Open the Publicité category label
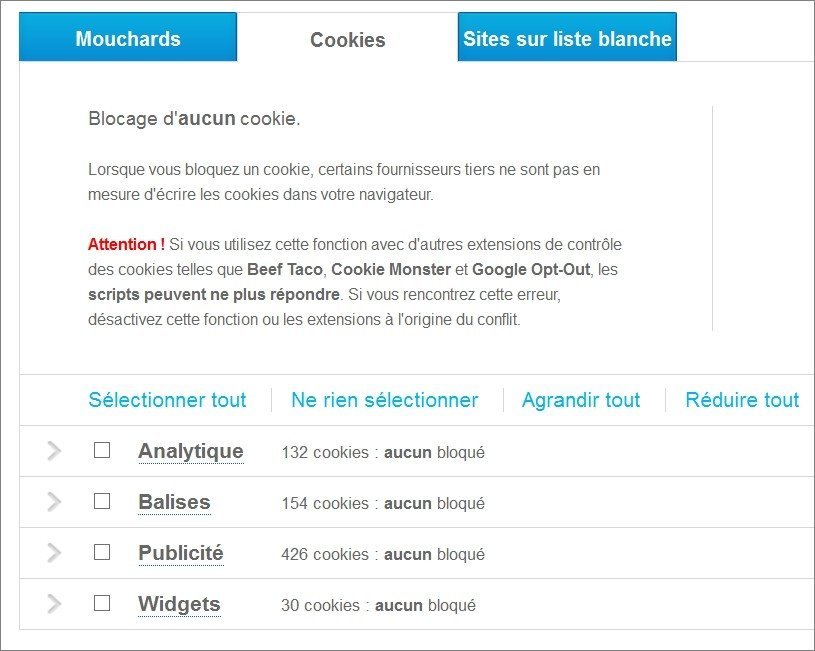Viewport: 815px width, 651px height. click(x=181, y=553)
